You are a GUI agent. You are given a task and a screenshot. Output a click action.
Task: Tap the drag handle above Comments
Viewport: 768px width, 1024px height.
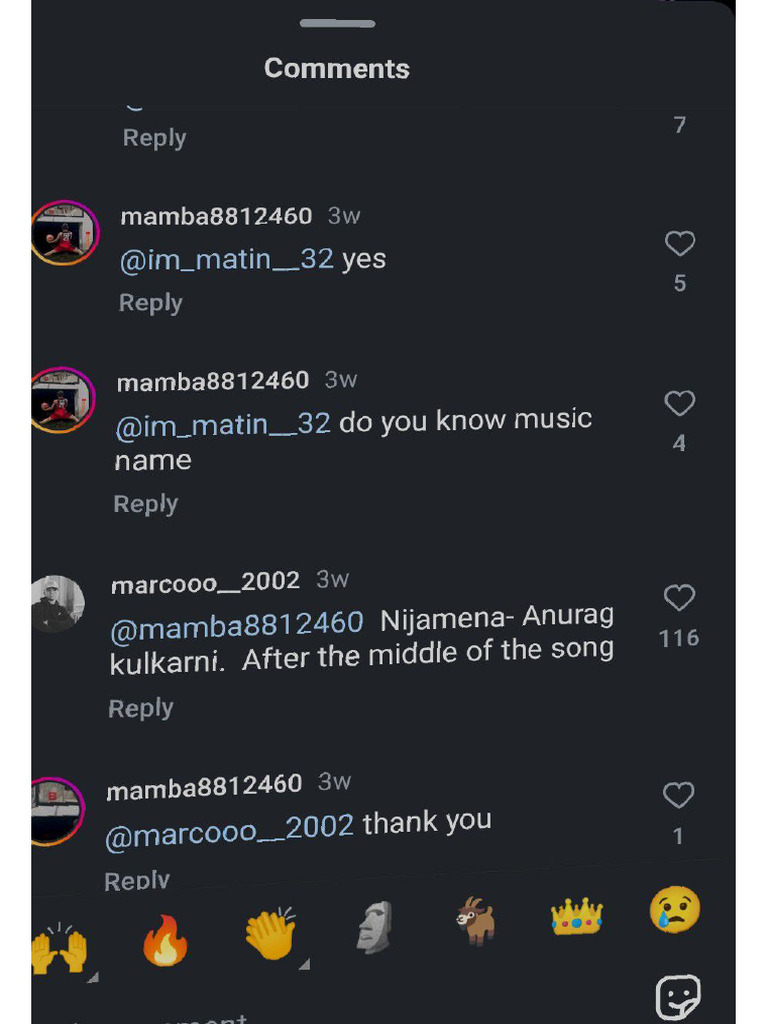pos(337,23)
